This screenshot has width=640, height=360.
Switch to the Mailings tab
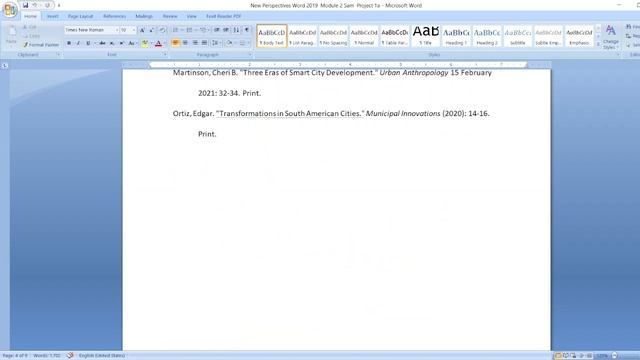click(144, 16)
